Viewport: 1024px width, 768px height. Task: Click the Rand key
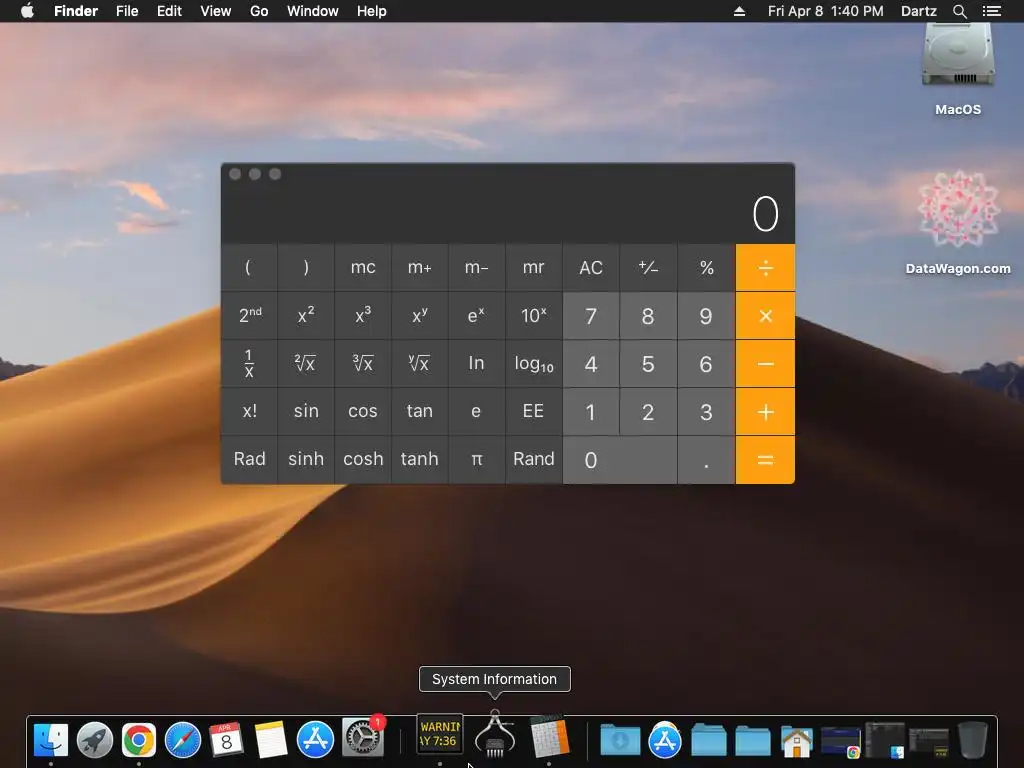click(534, 459)
